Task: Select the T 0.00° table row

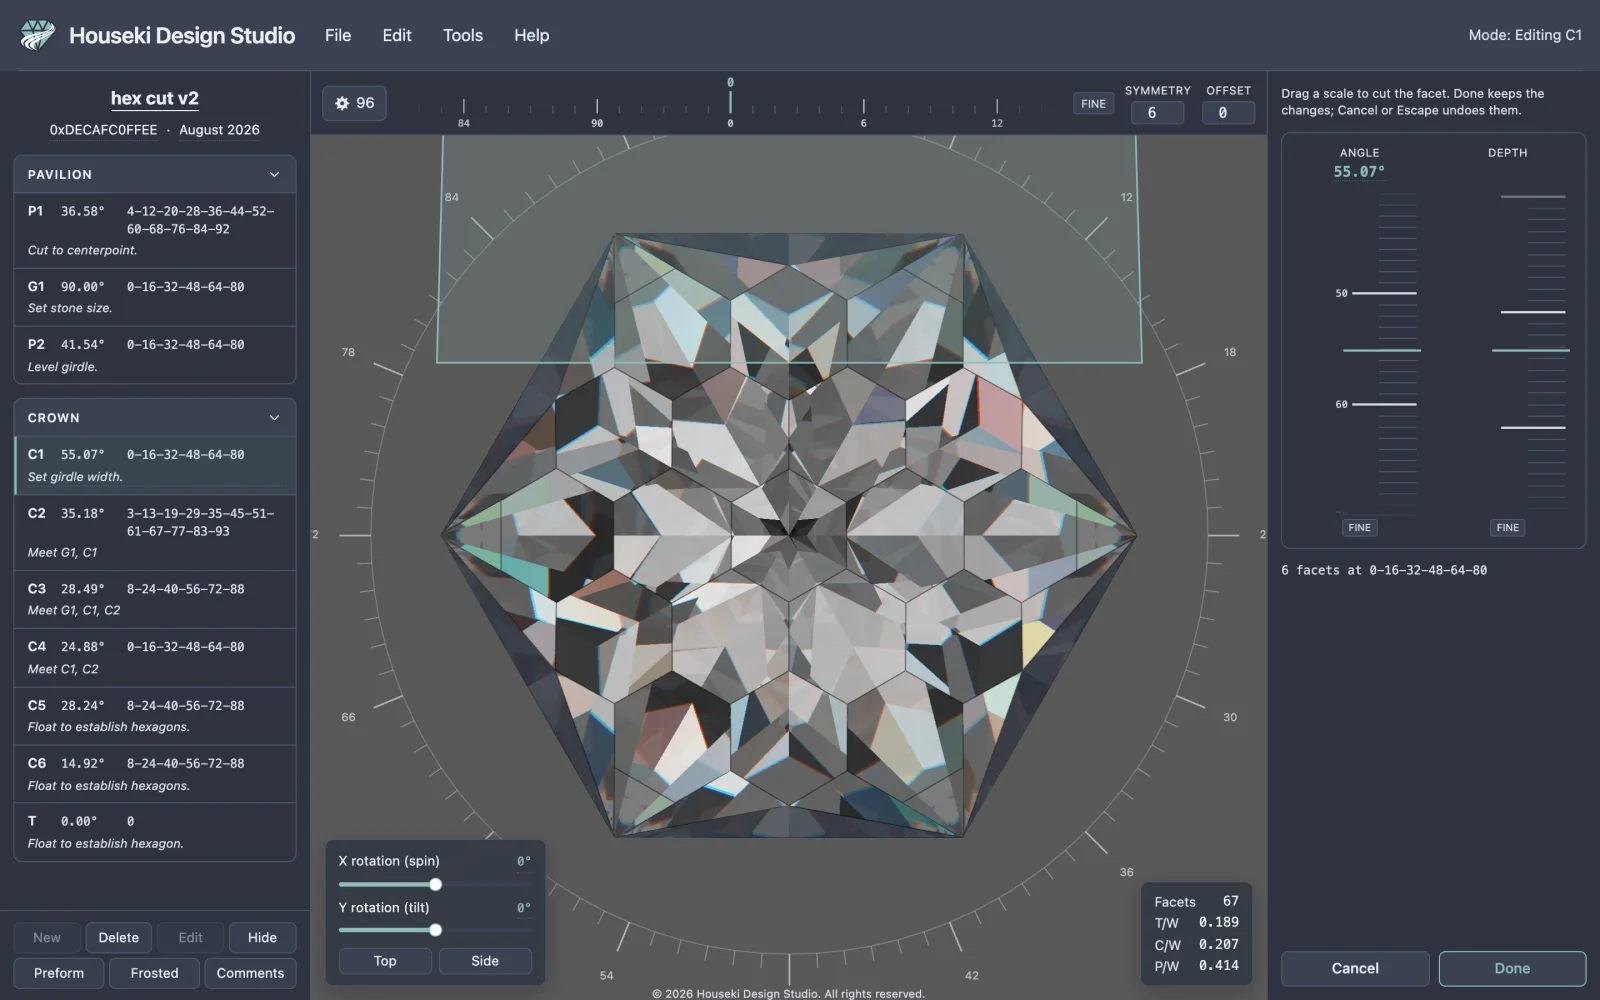Action: click(x=155, y=831)
